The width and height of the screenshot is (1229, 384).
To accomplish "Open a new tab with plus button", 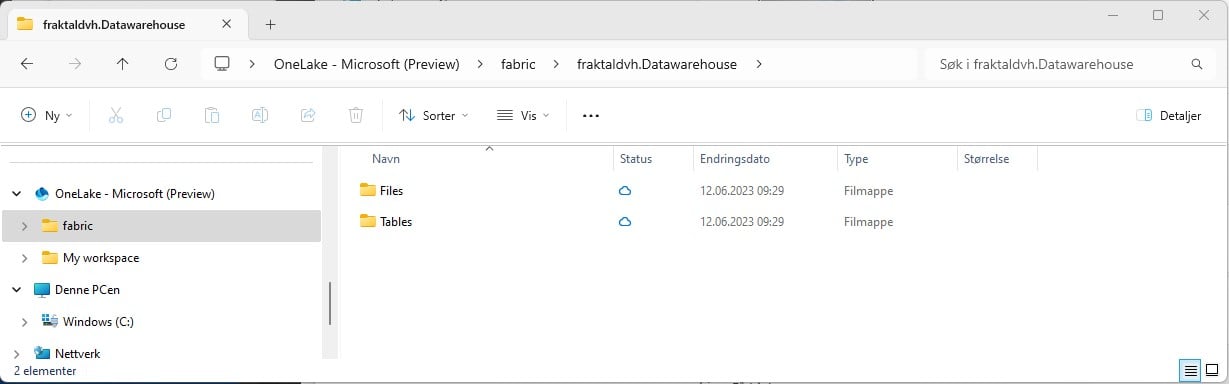I will pyautogui.click(x=270, y=24).
